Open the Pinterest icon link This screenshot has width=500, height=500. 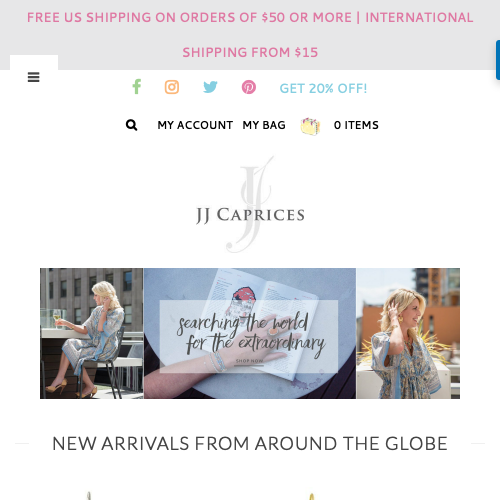click(x=249, y=87)
